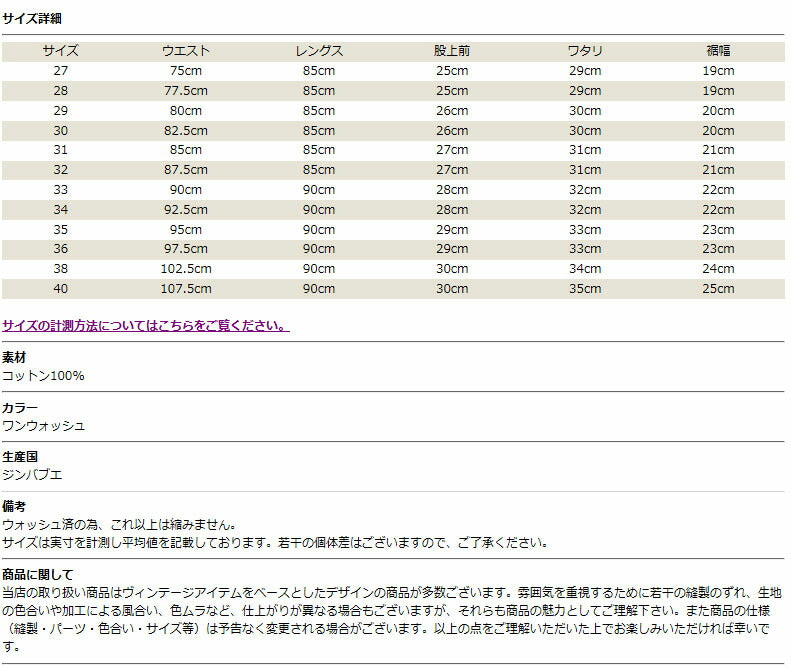Select the ワタリ column header
791x668 pixels.
point(584,51)
